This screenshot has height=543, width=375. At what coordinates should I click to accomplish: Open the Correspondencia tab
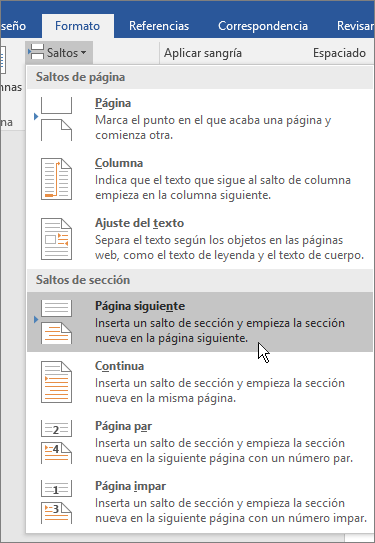click(x=263, y=26)
